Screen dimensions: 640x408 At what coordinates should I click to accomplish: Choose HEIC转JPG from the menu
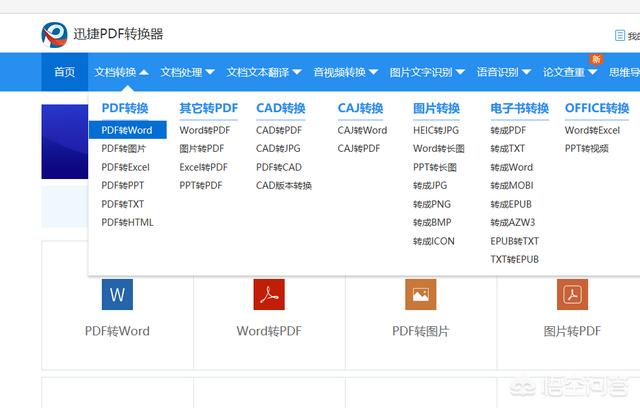(x=436, y=130)
